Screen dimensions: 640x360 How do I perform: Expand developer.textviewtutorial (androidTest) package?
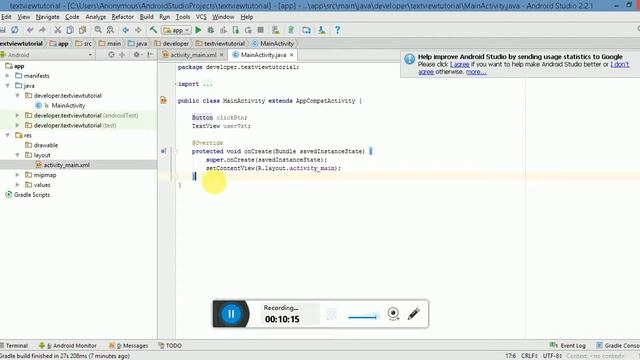(x=18, y=116)
